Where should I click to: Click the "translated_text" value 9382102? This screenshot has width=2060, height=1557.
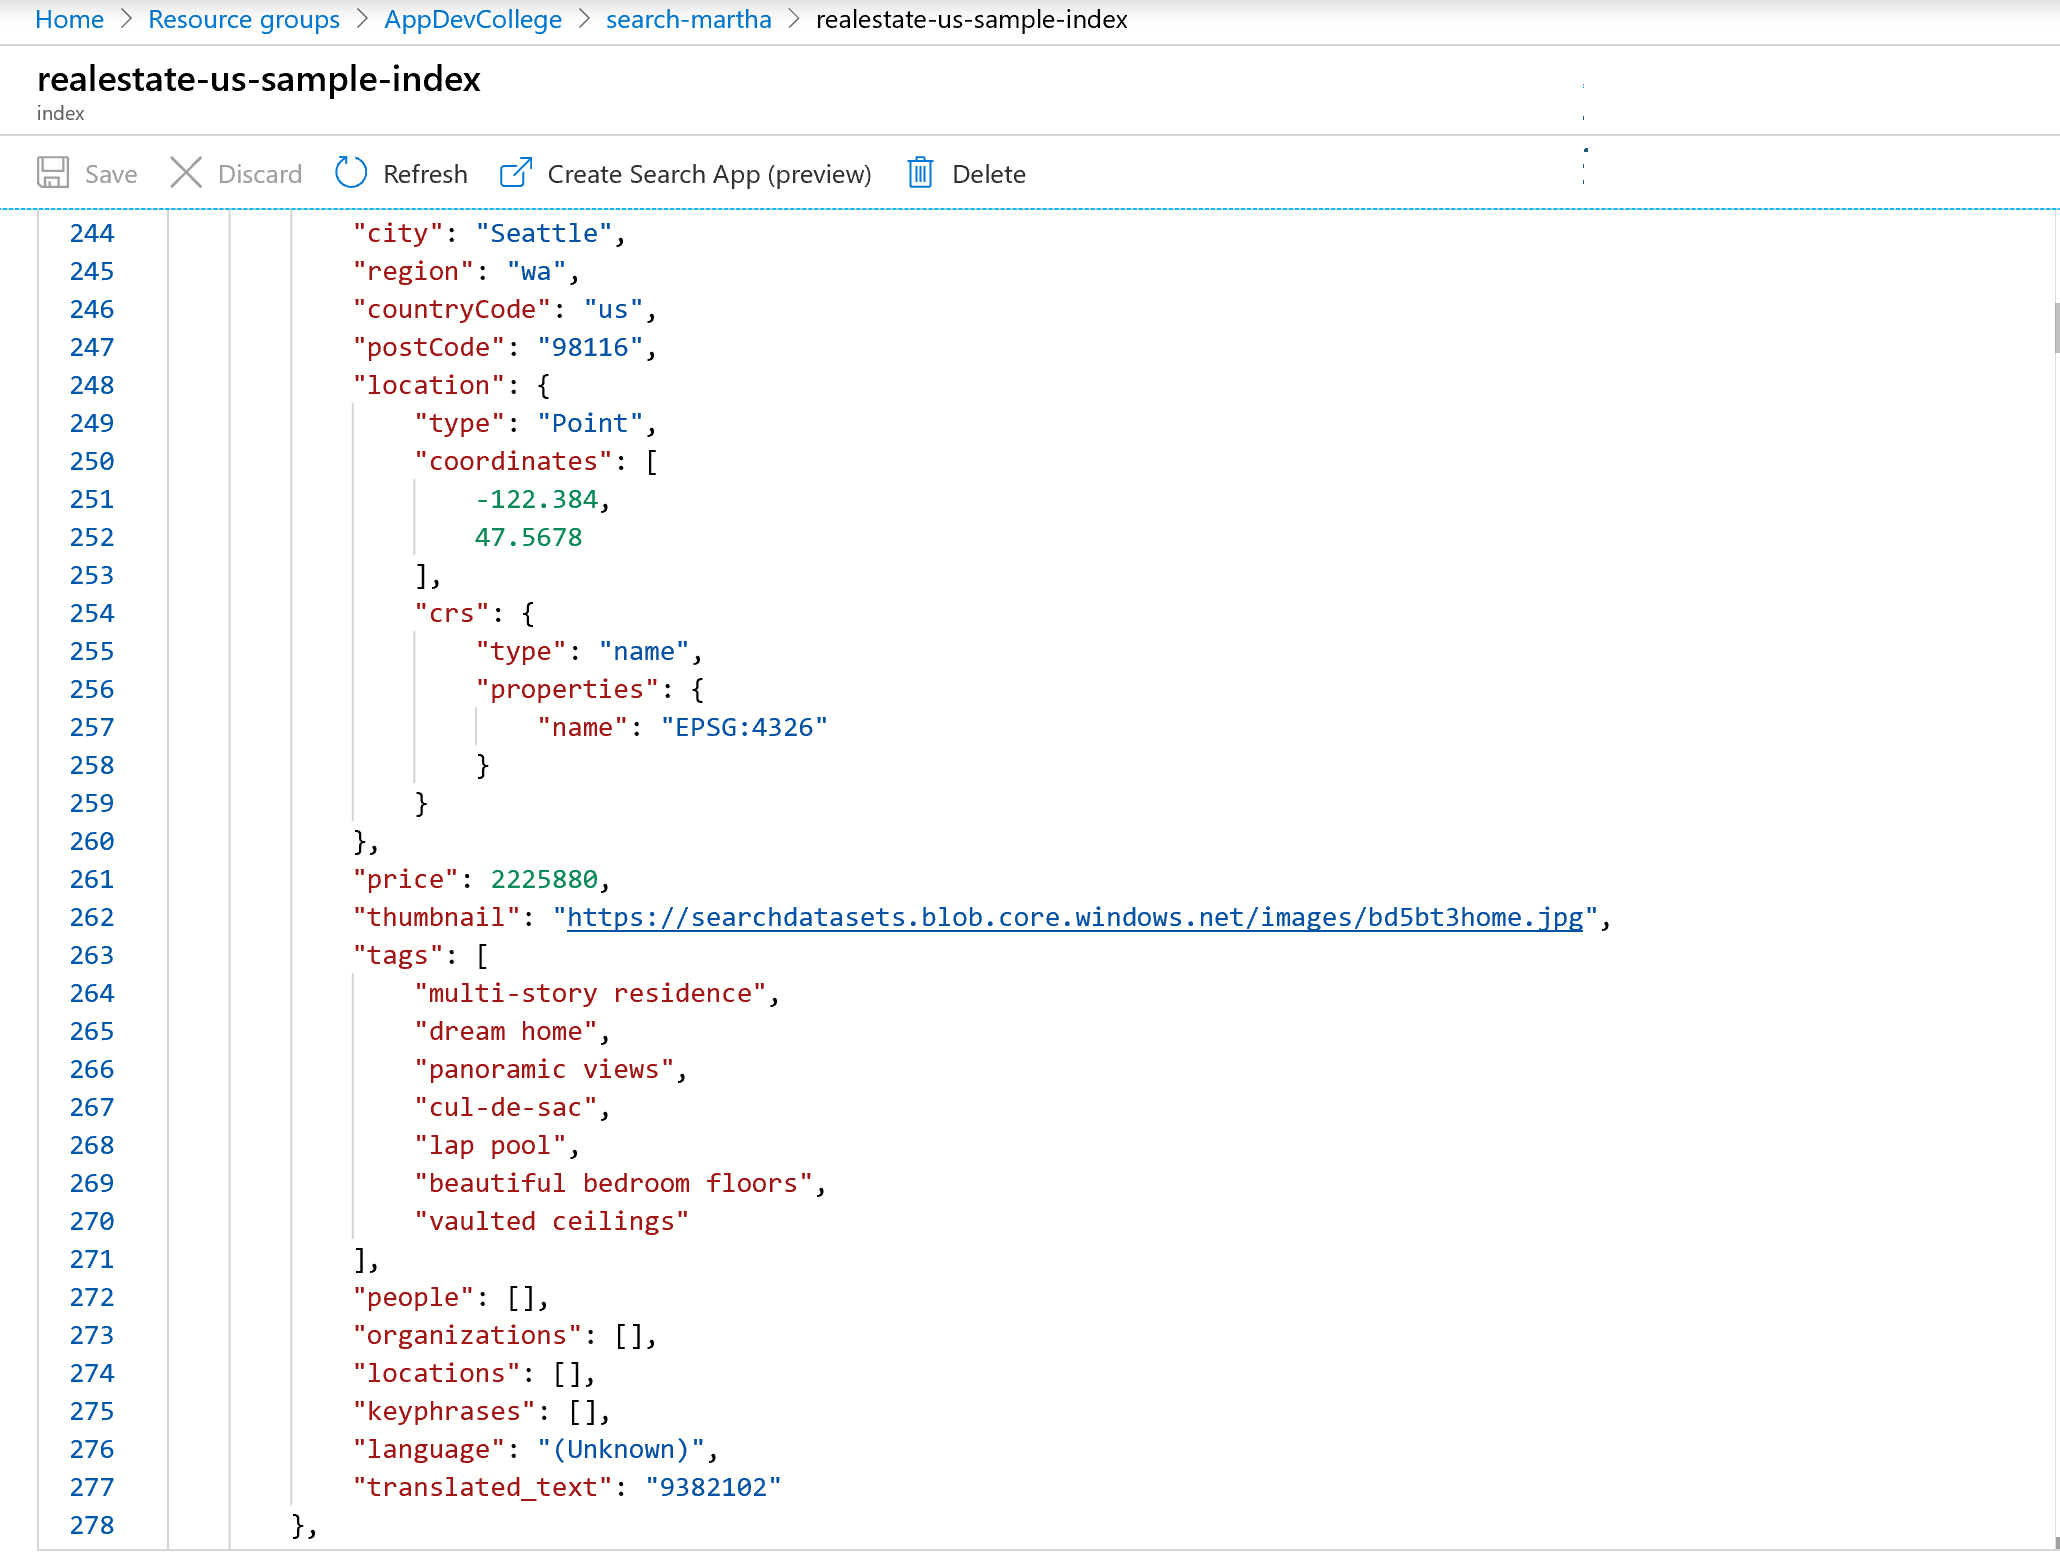click(712, 1487)
